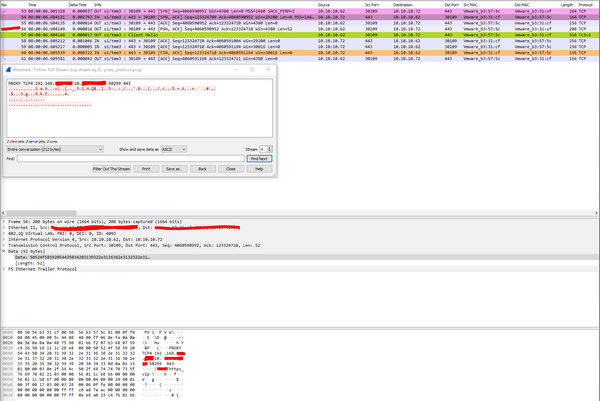Click the PROXY TCP4 line in stream content
Screen dimensions: 600x401
coord(69,83)
